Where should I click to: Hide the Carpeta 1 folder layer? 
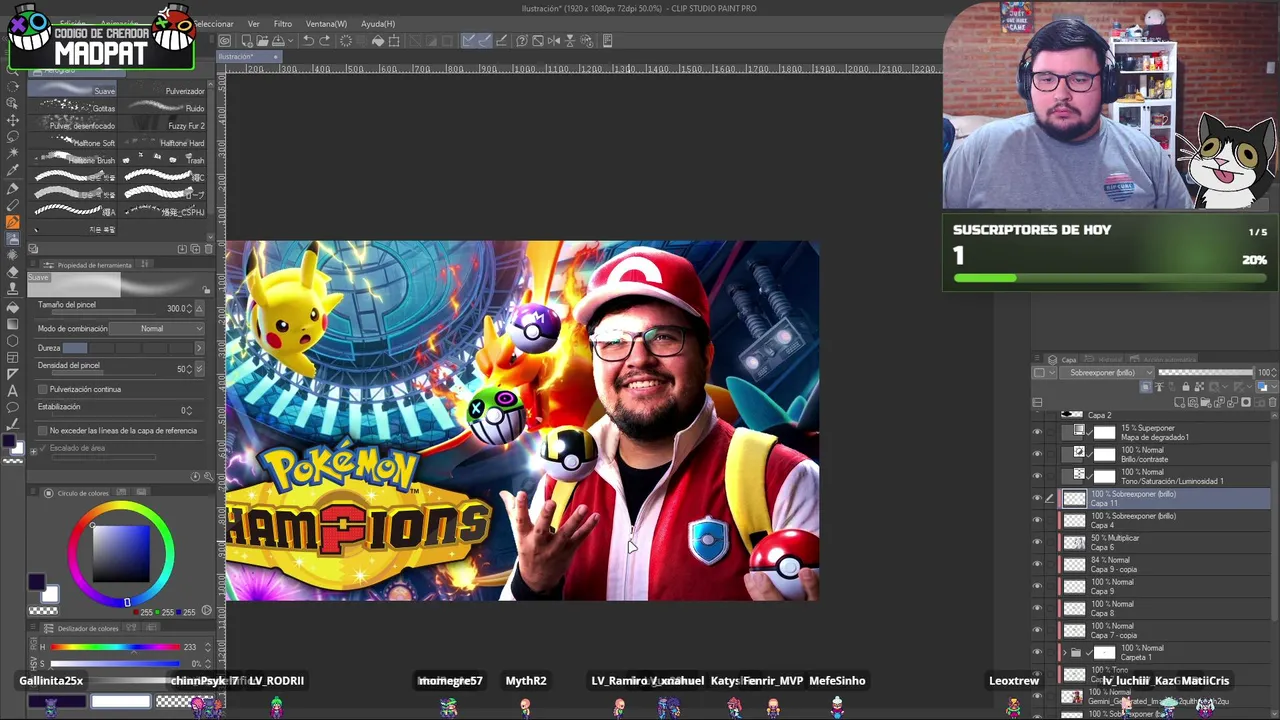click(1037, 652)
